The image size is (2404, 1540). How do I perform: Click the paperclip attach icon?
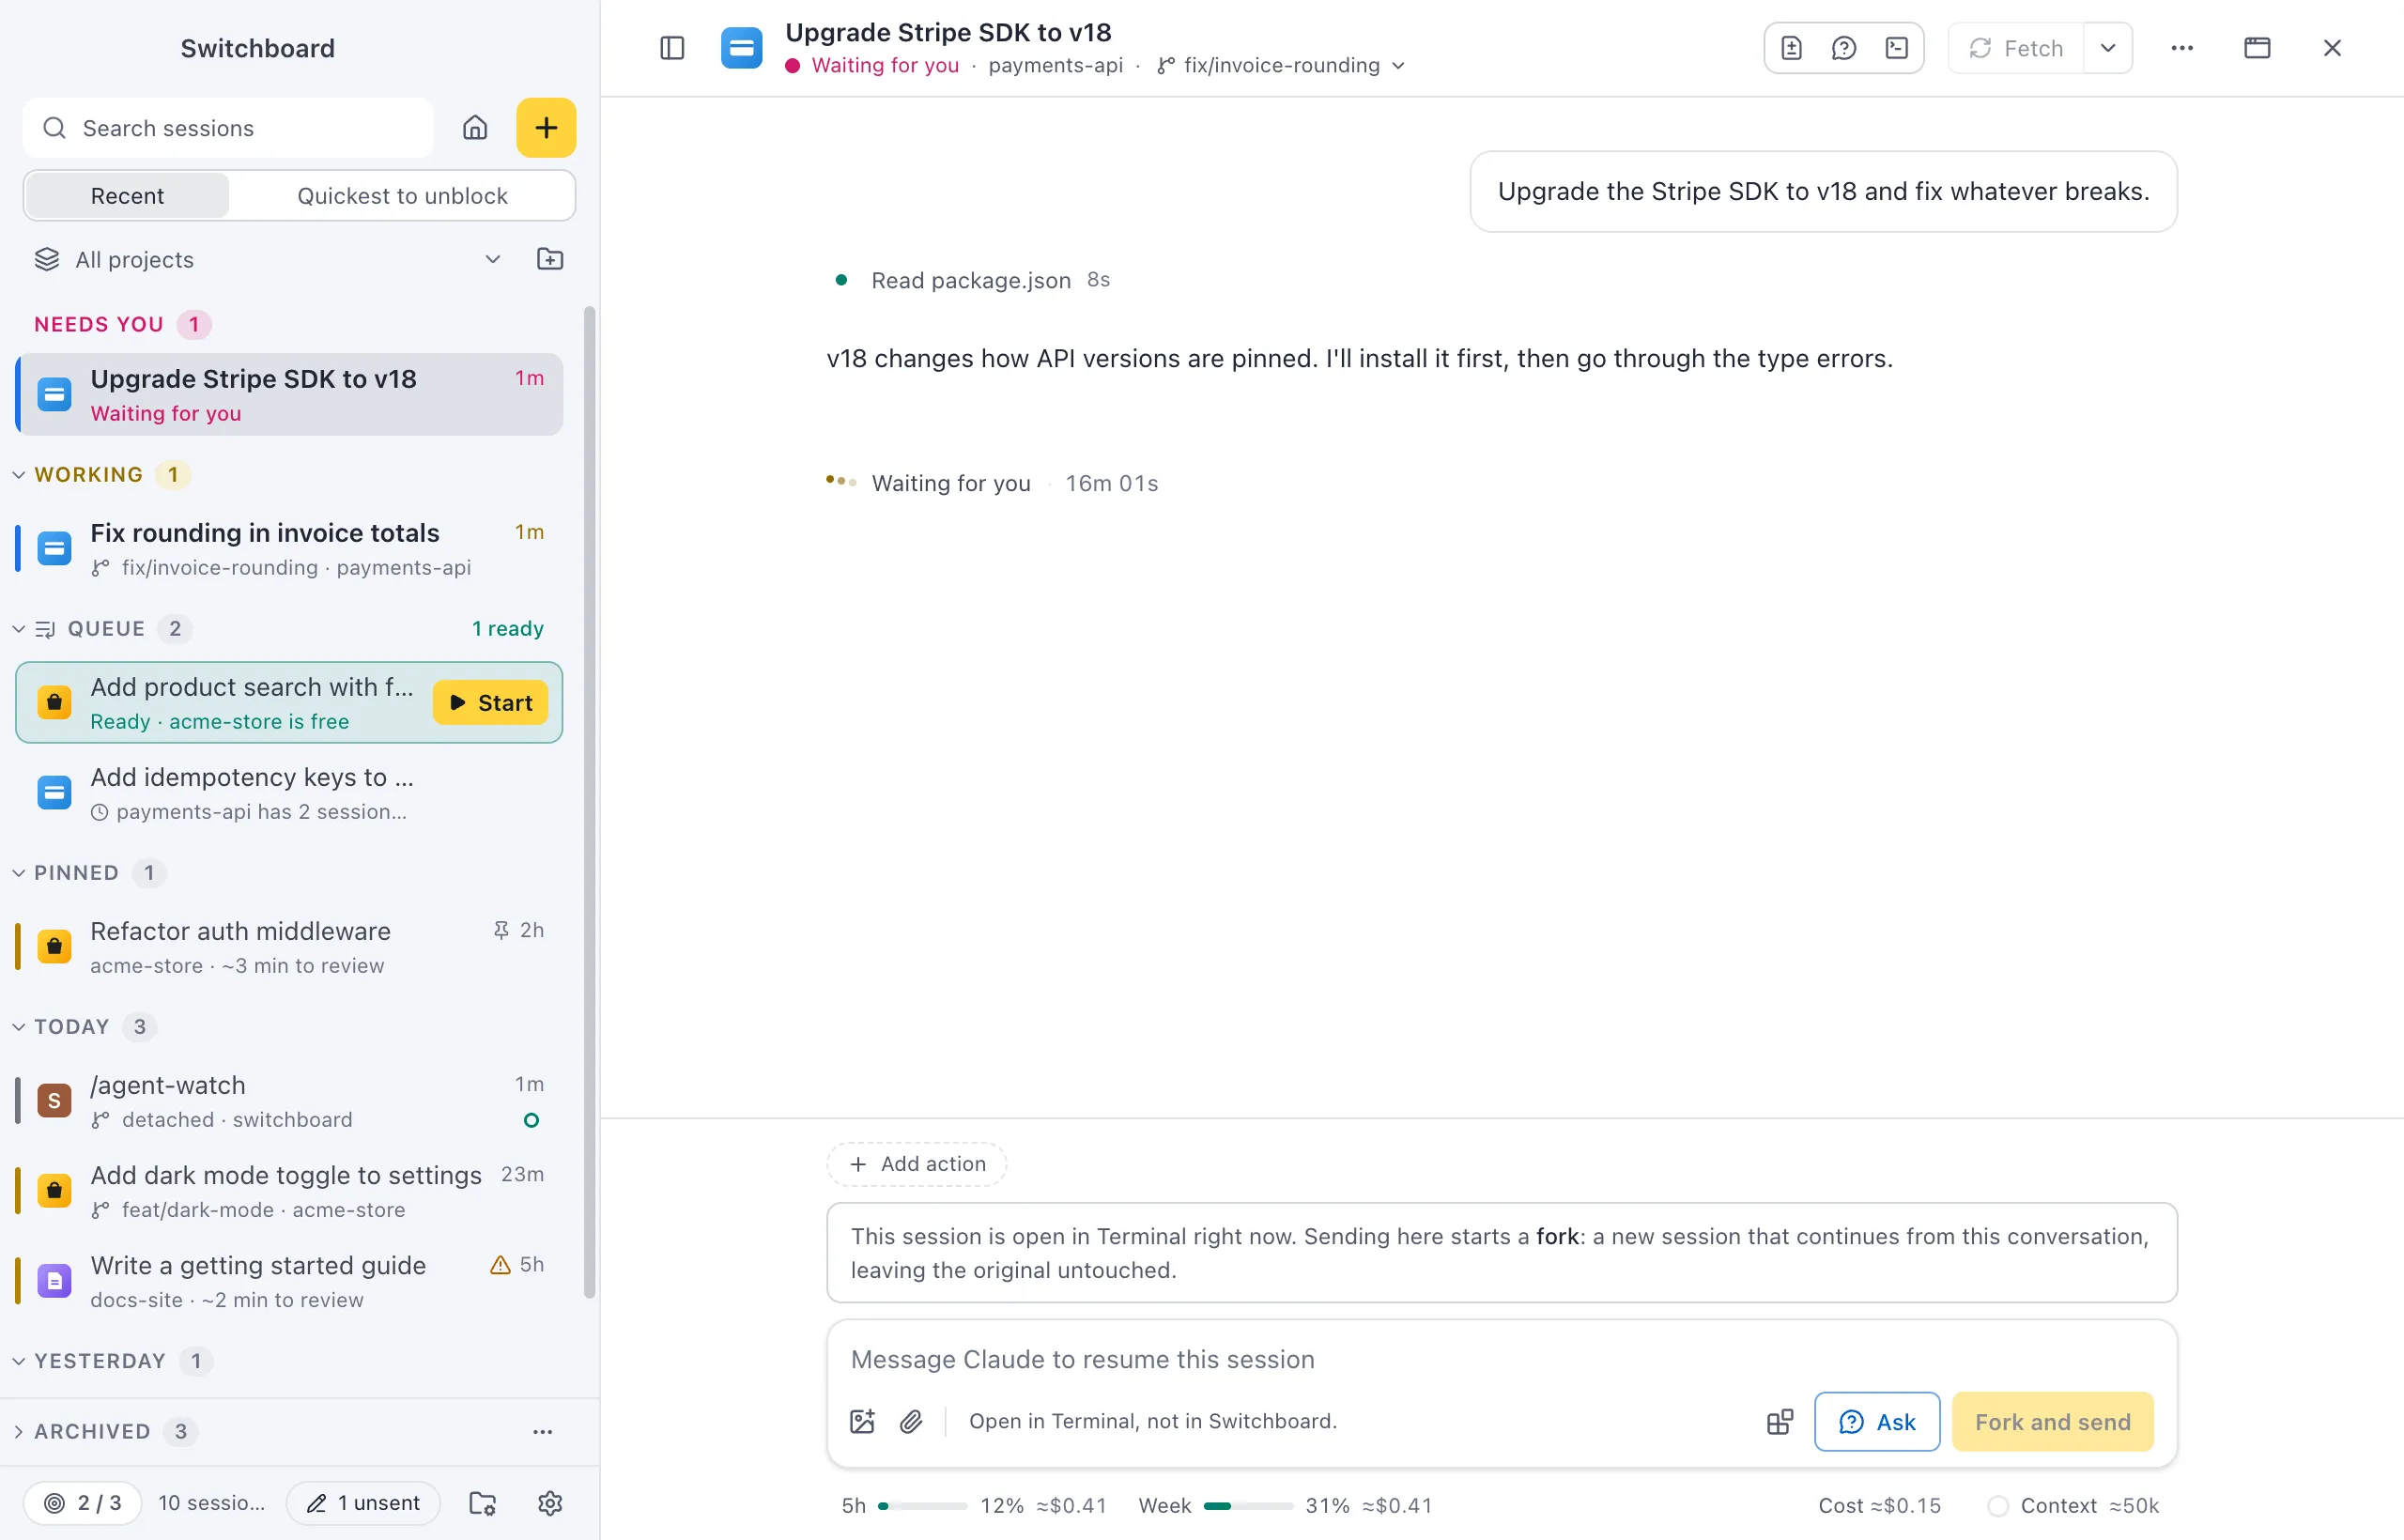tap(911, 1421)
